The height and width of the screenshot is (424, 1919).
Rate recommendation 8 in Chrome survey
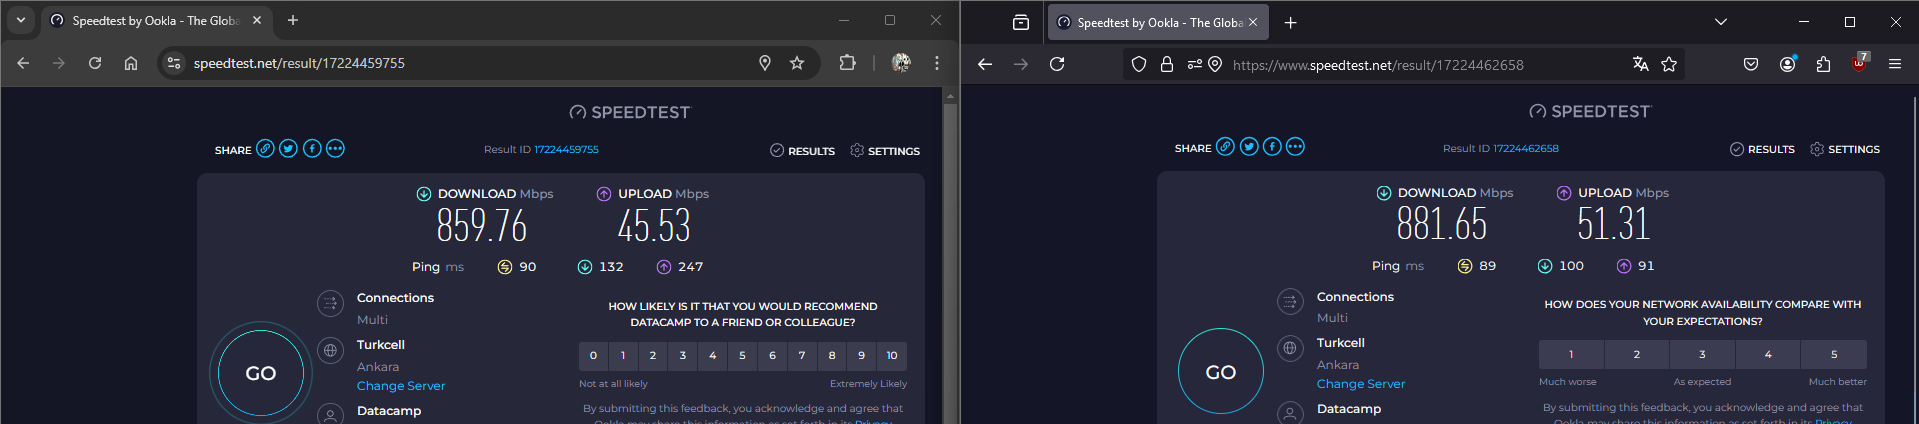click(832, 355)
